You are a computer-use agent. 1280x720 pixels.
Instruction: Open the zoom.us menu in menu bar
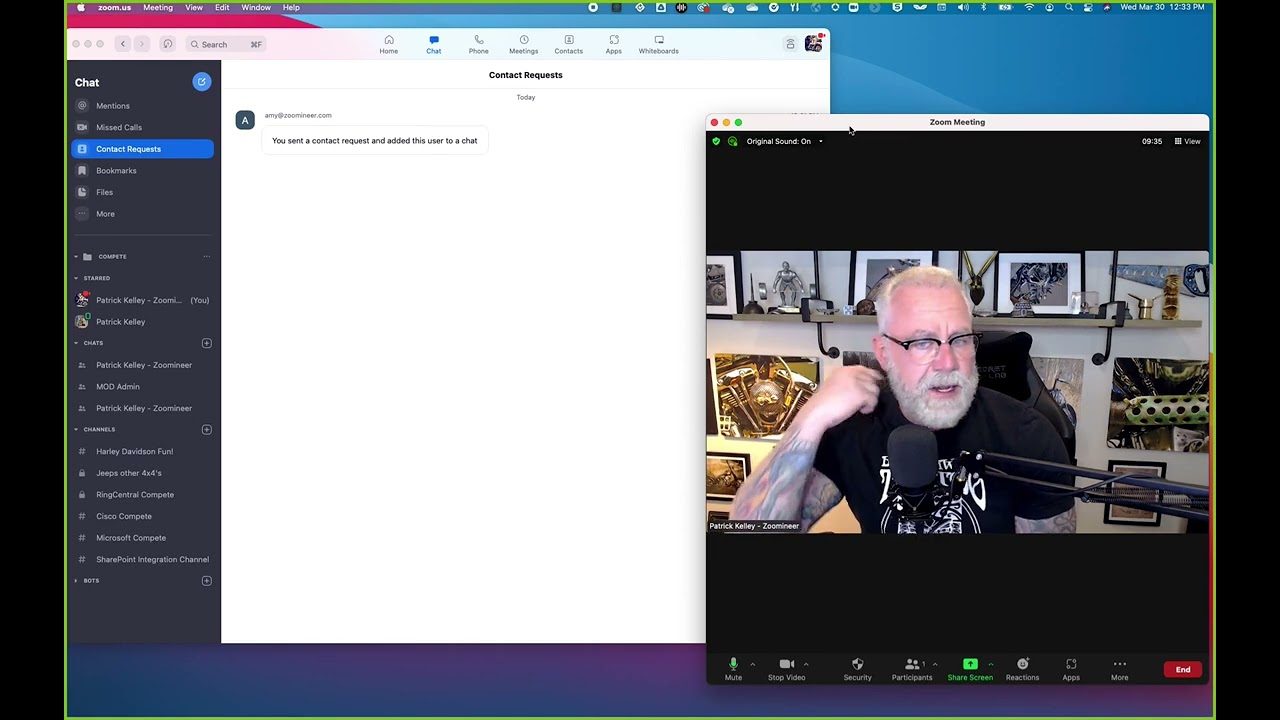114,7
